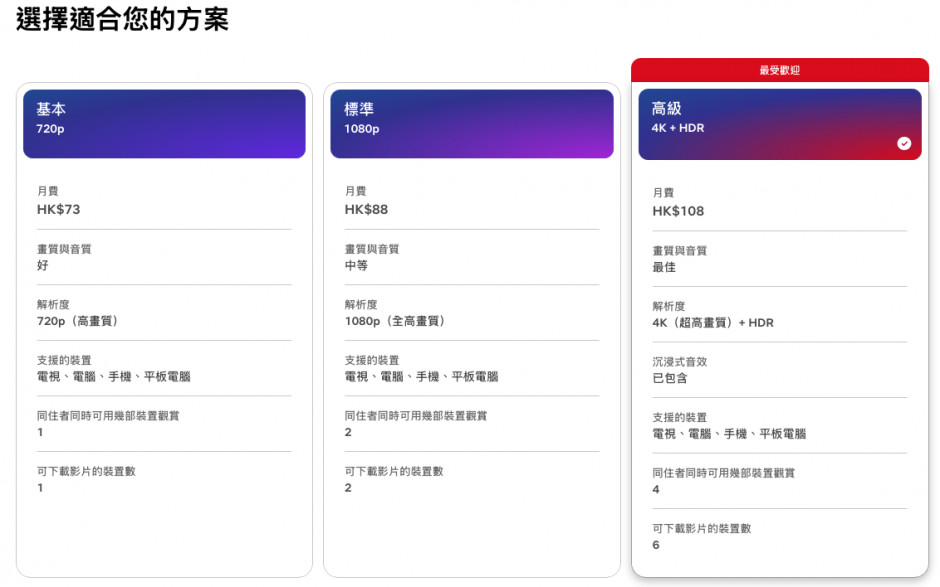Click supported devices list in 基本 plan
Image resolution: width=940 pixels, height=587 pixels.
tap(113, 377)
